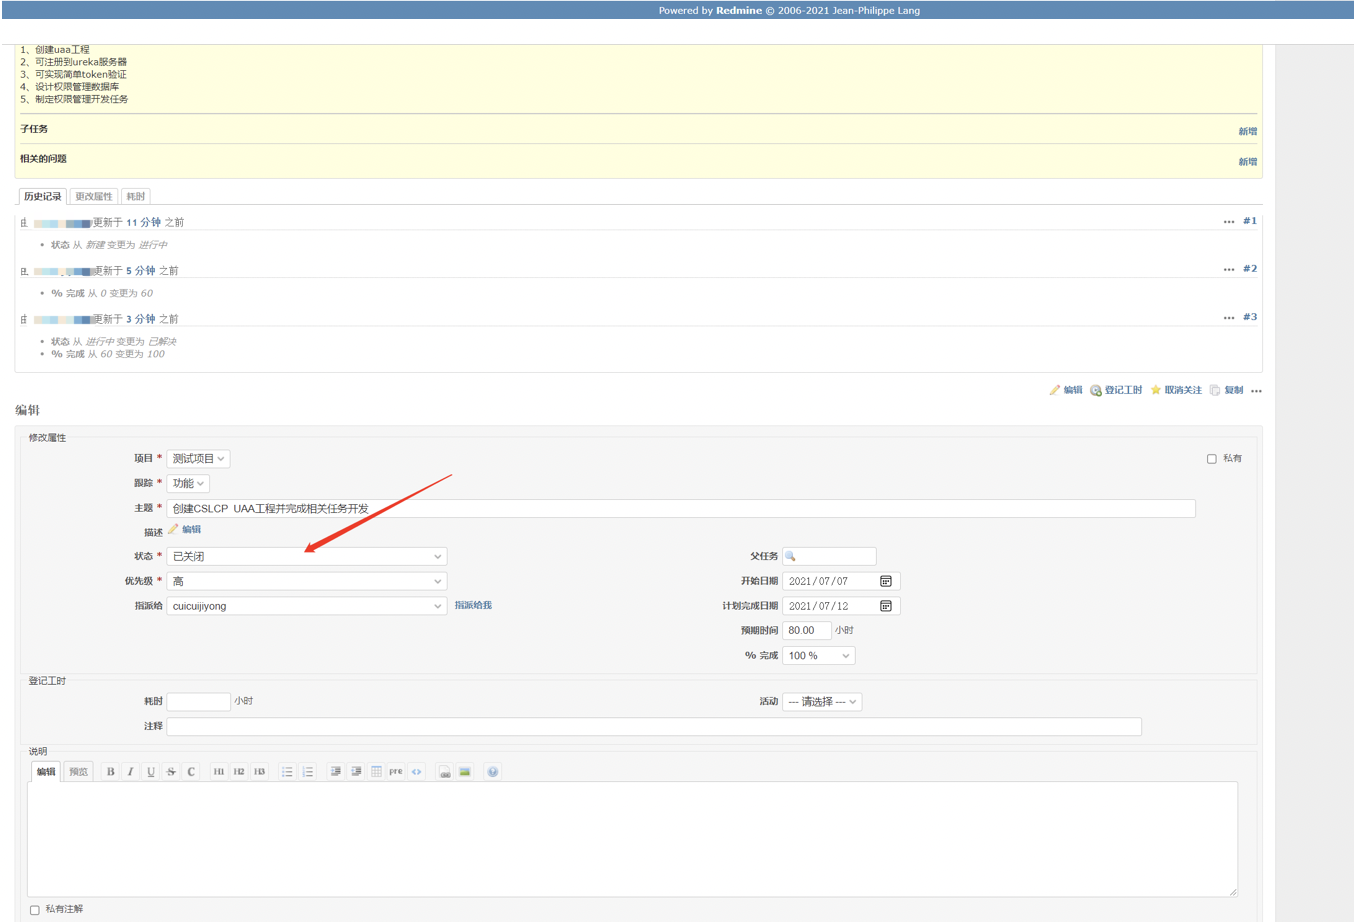
Task: Click 新增 link for 相关的问题
Action: coord(1248,161)
